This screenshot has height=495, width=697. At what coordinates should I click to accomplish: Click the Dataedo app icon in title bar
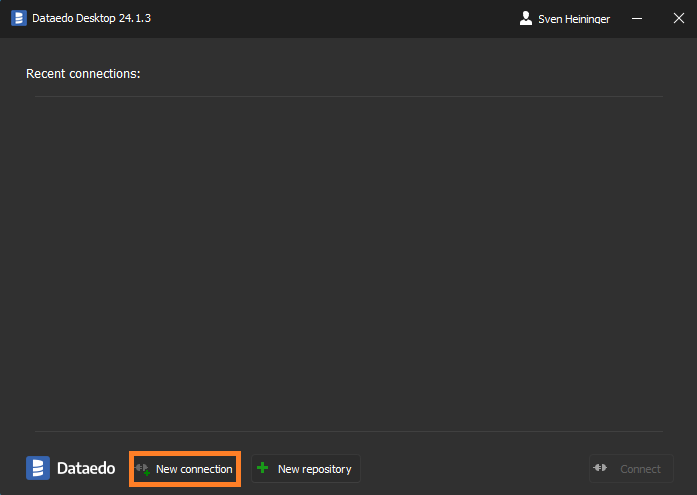point(19,18)
